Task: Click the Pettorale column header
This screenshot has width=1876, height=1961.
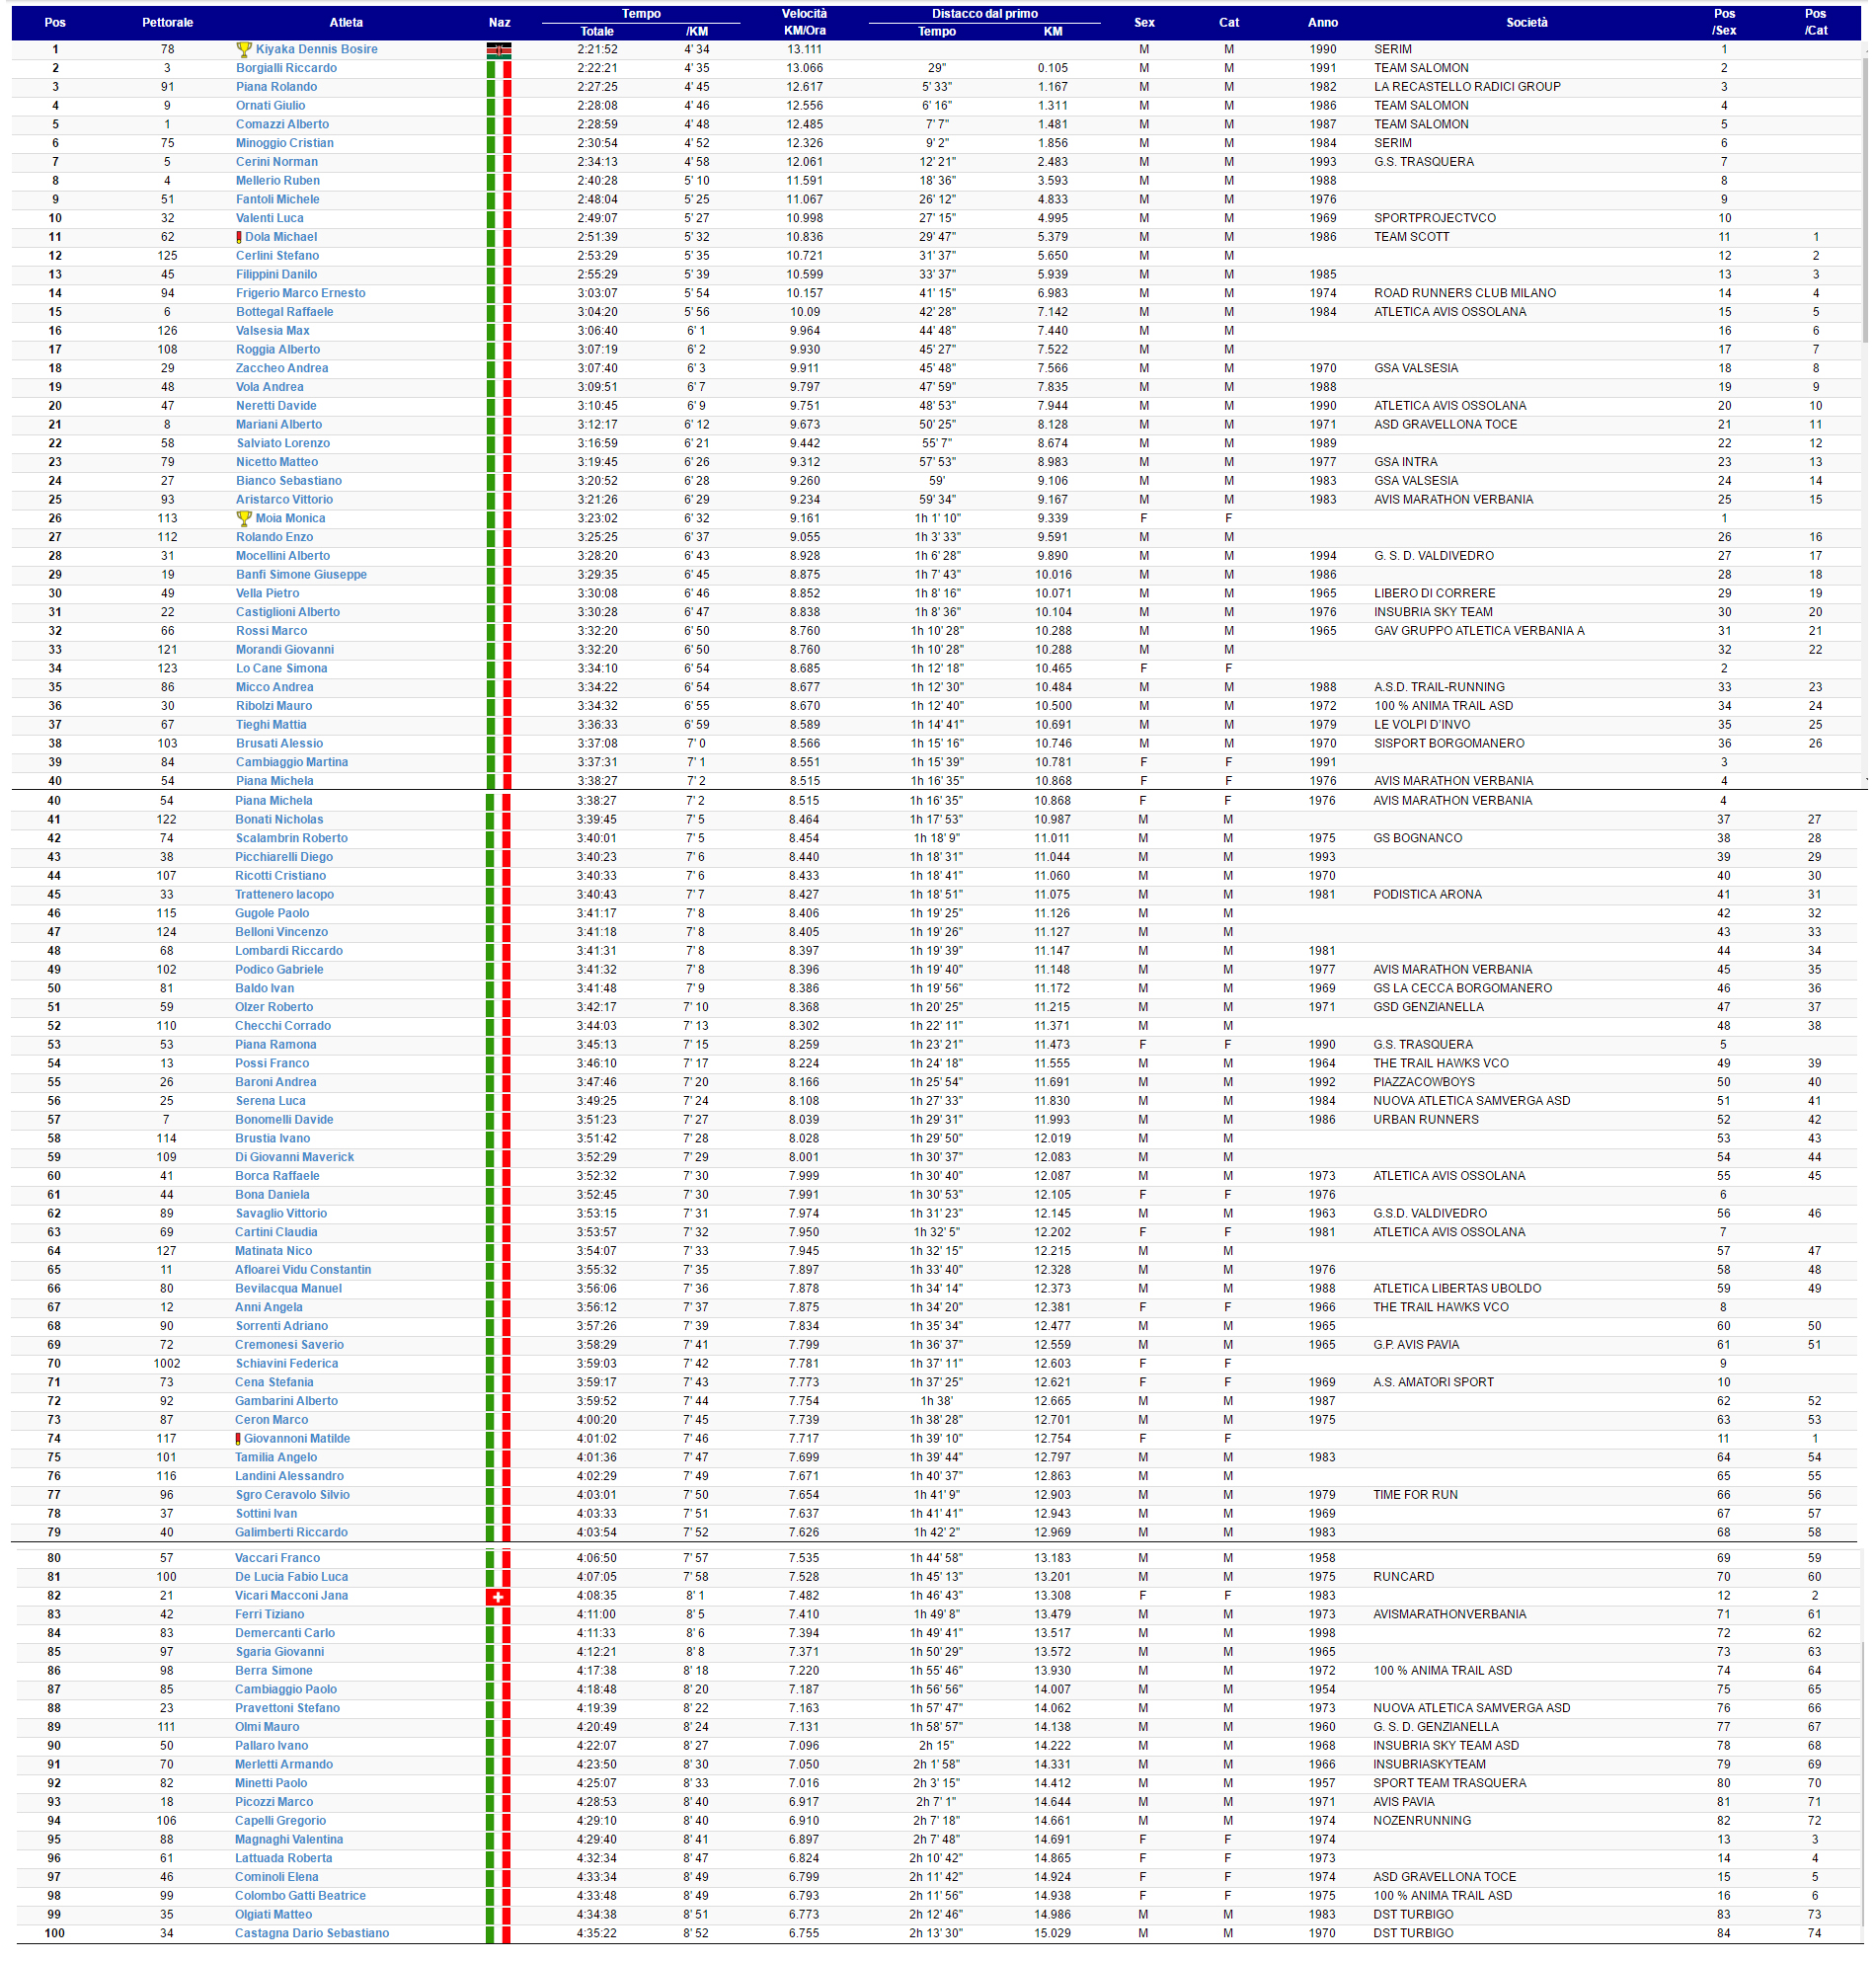Action: pos(168,23)
